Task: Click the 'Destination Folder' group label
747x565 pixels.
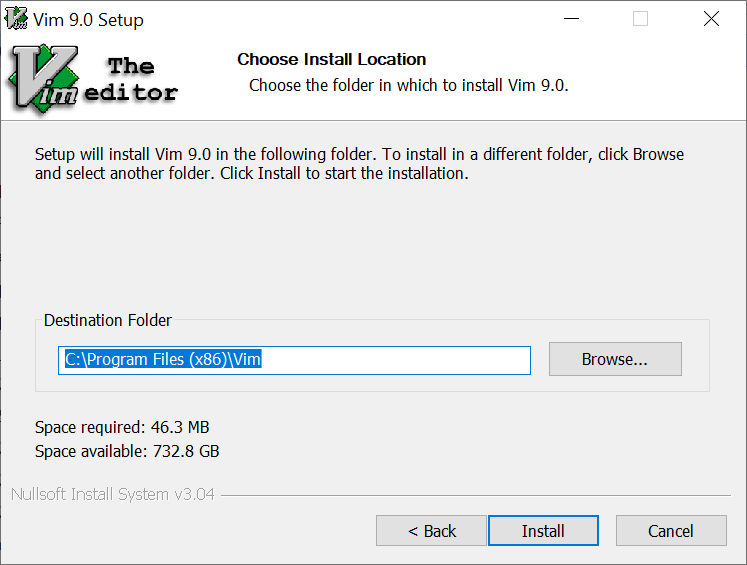Action: 108,320
